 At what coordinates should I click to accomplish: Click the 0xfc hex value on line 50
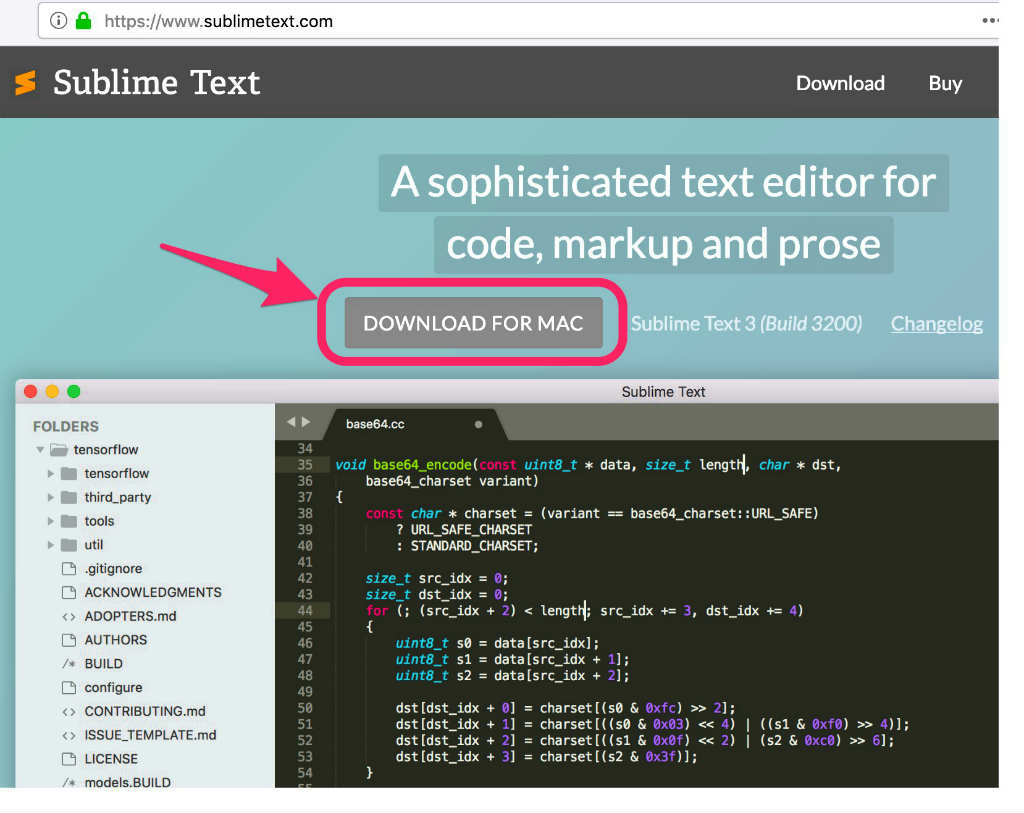tap(660, 709)
